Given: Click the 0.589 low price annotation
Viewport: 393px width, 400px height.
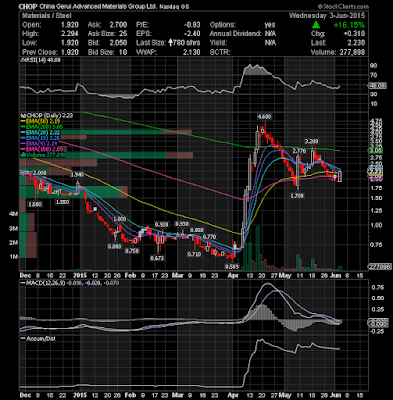Looking at the screenshot, I should 231,267.
